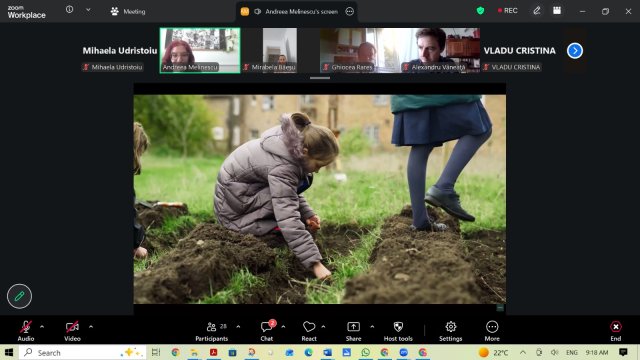Open weather widget showing 22°C
The height and width of the screenshot is (360, 640).
tap(493, 352)
